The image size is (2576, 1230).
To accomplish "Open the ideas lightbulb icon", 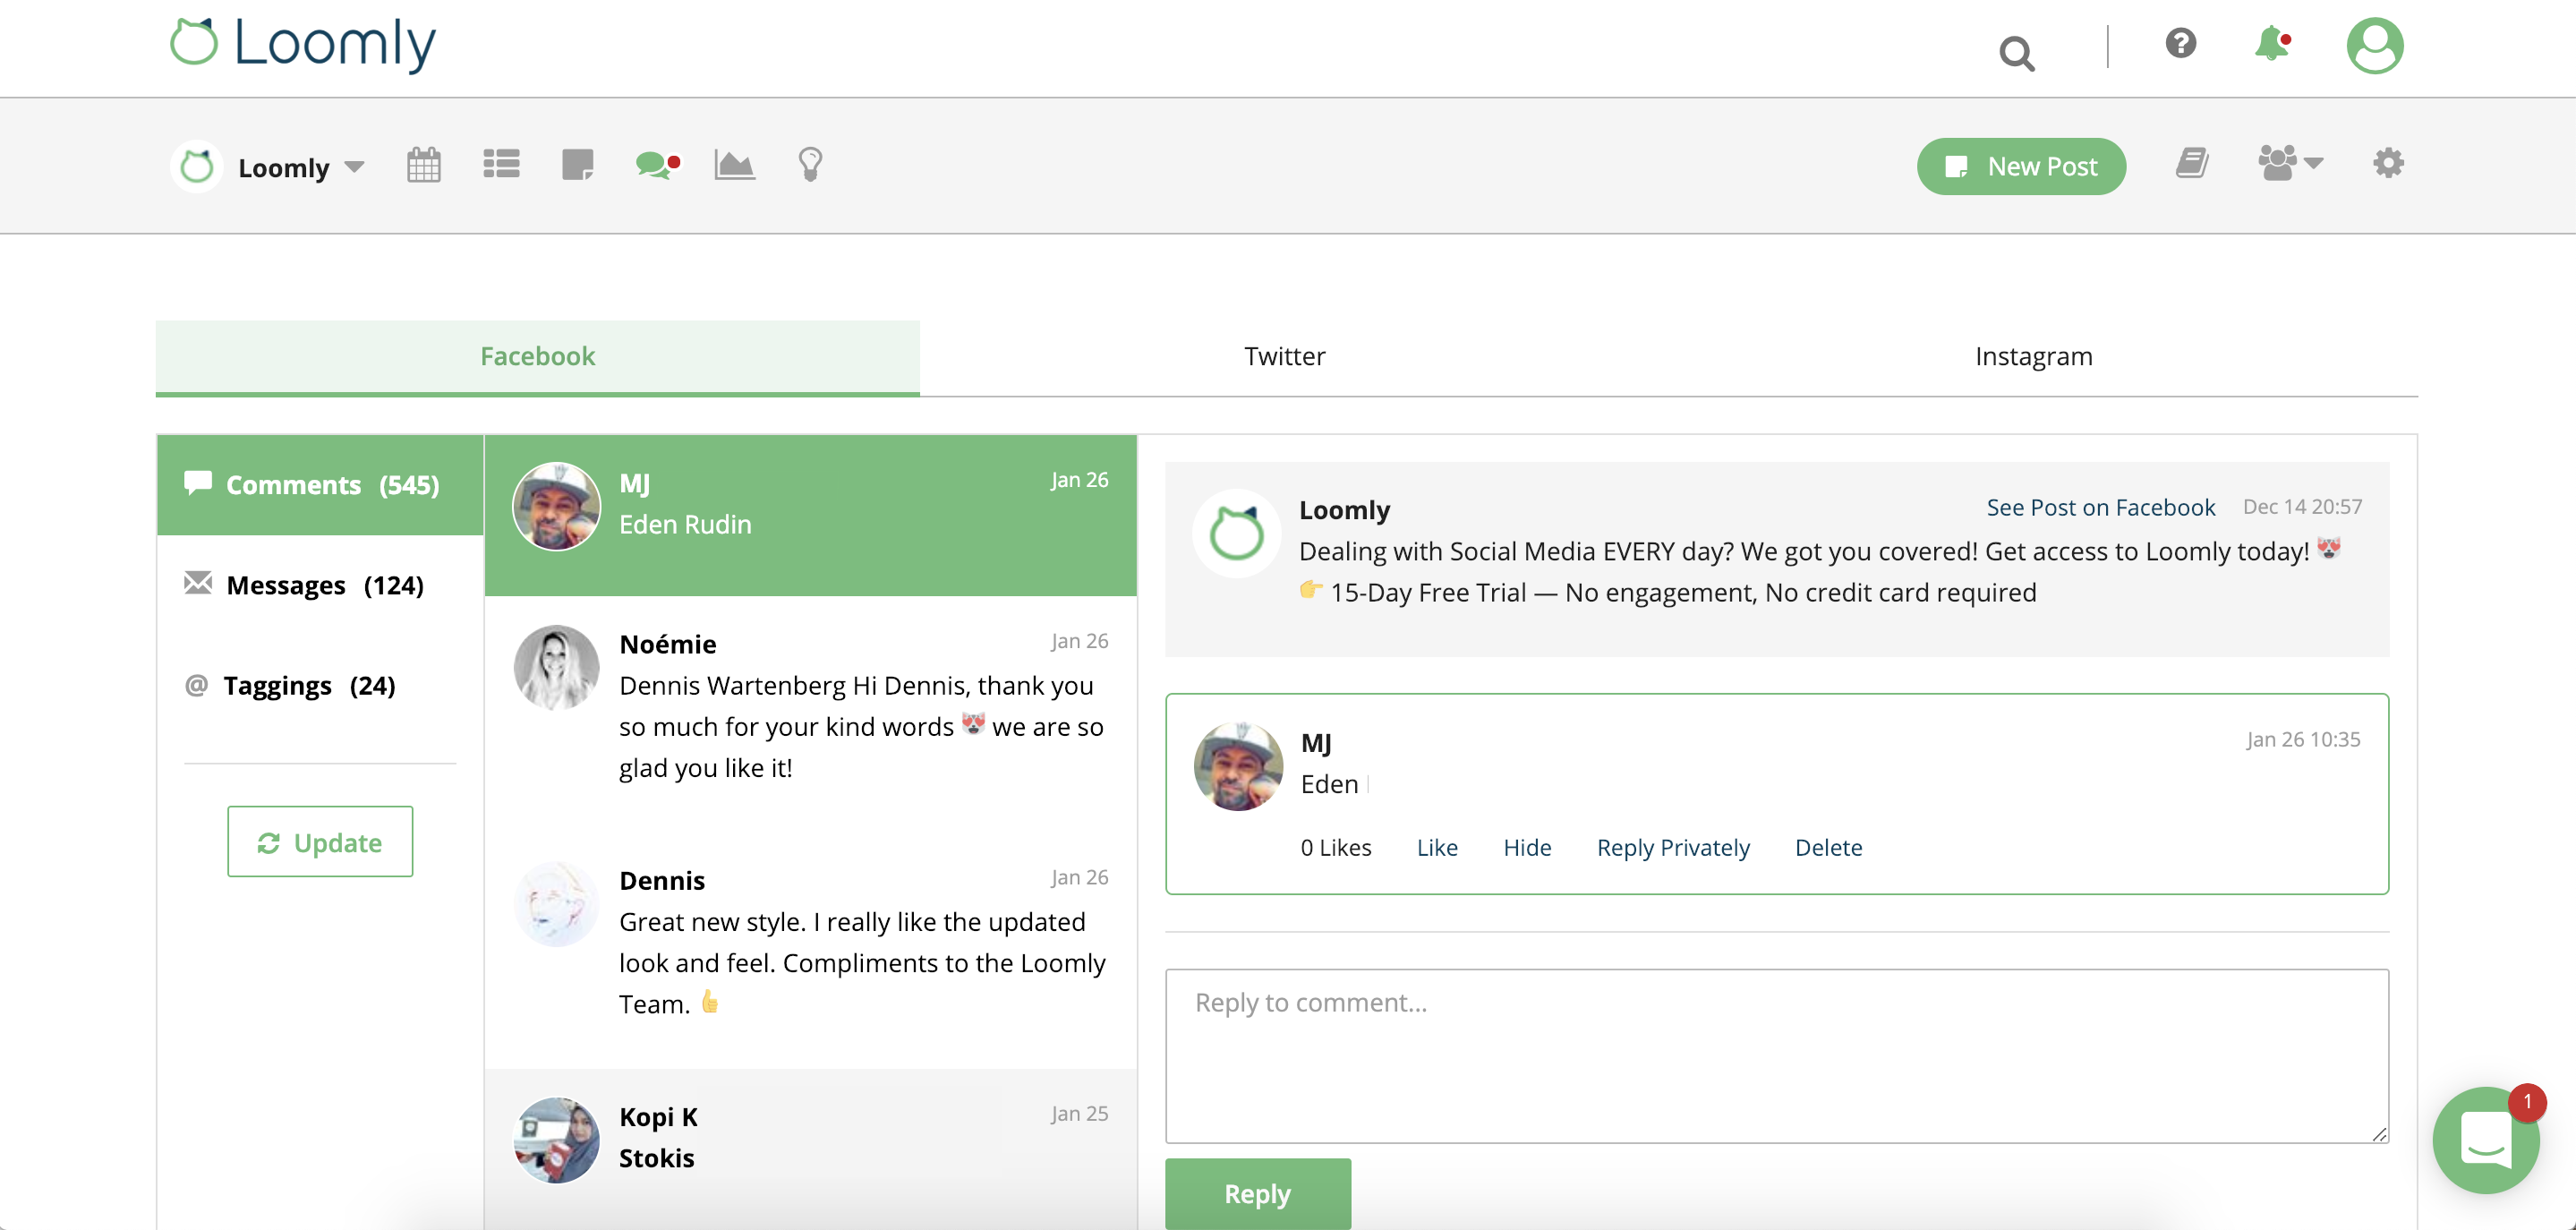I will pos(810,165).
